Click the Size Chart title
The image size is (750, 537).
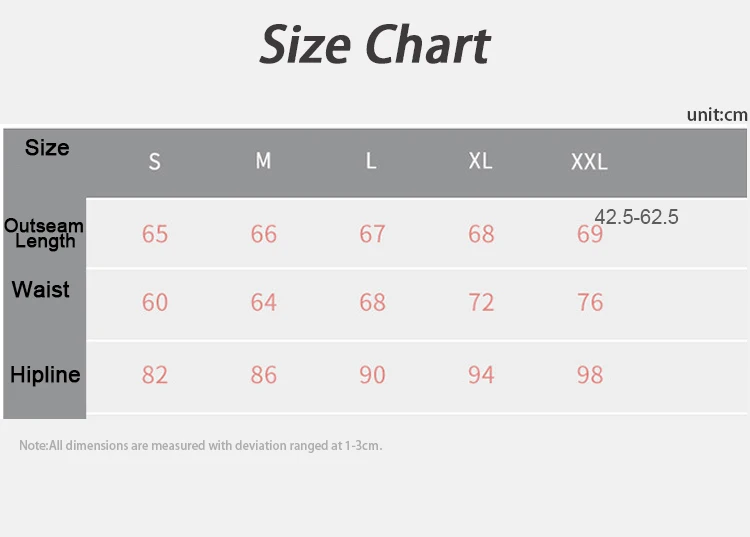pyautogui.click(x=375, y=45)
